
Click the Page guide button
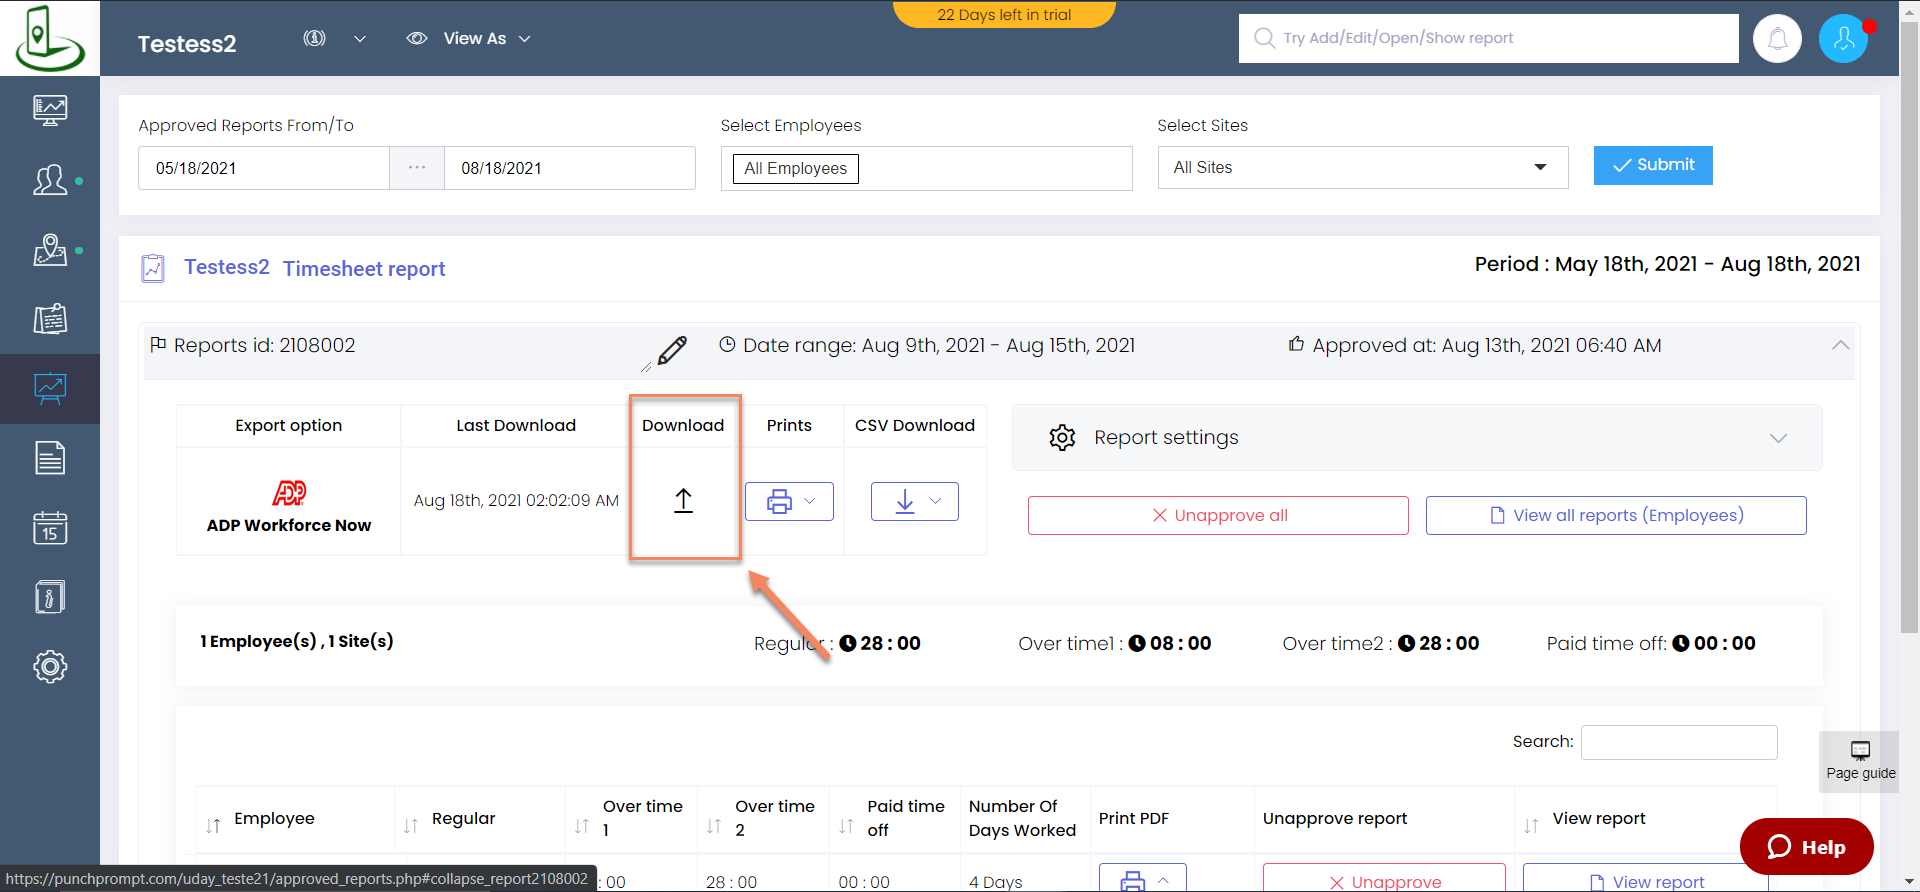pyautogui.click(x=1859, y=761)
